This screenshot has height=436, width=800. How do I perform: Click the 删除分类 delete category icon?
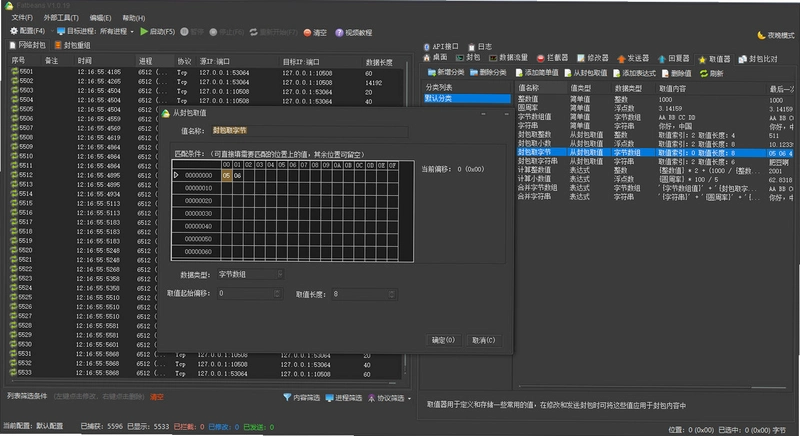[474, 73]
